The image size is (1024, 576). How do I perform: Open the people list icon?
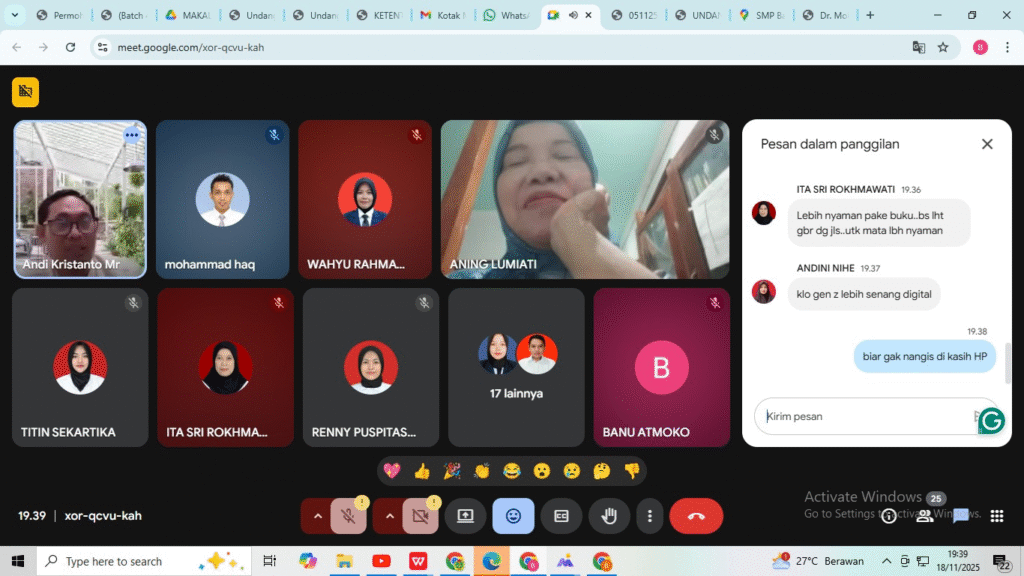(925, 516)
